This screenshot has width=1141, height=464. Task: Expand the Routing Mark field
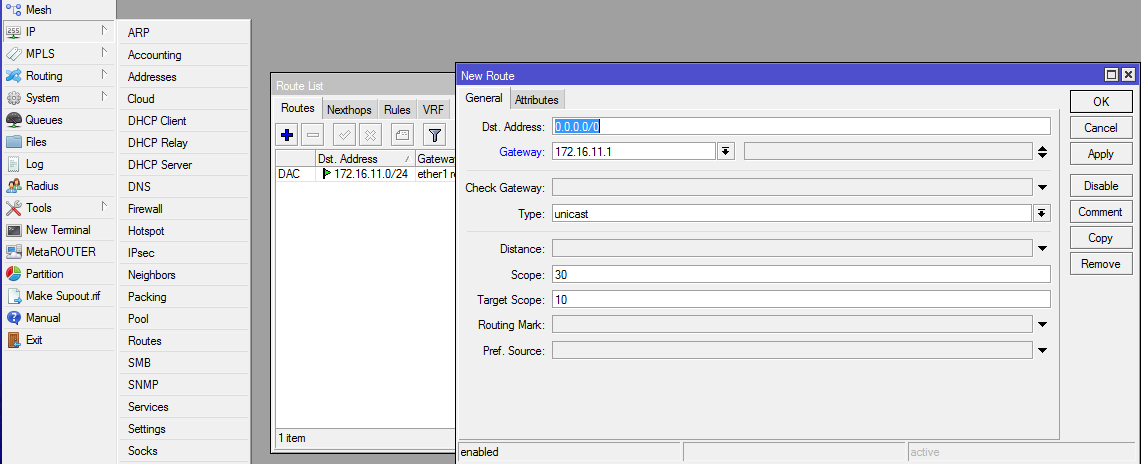1042,325
